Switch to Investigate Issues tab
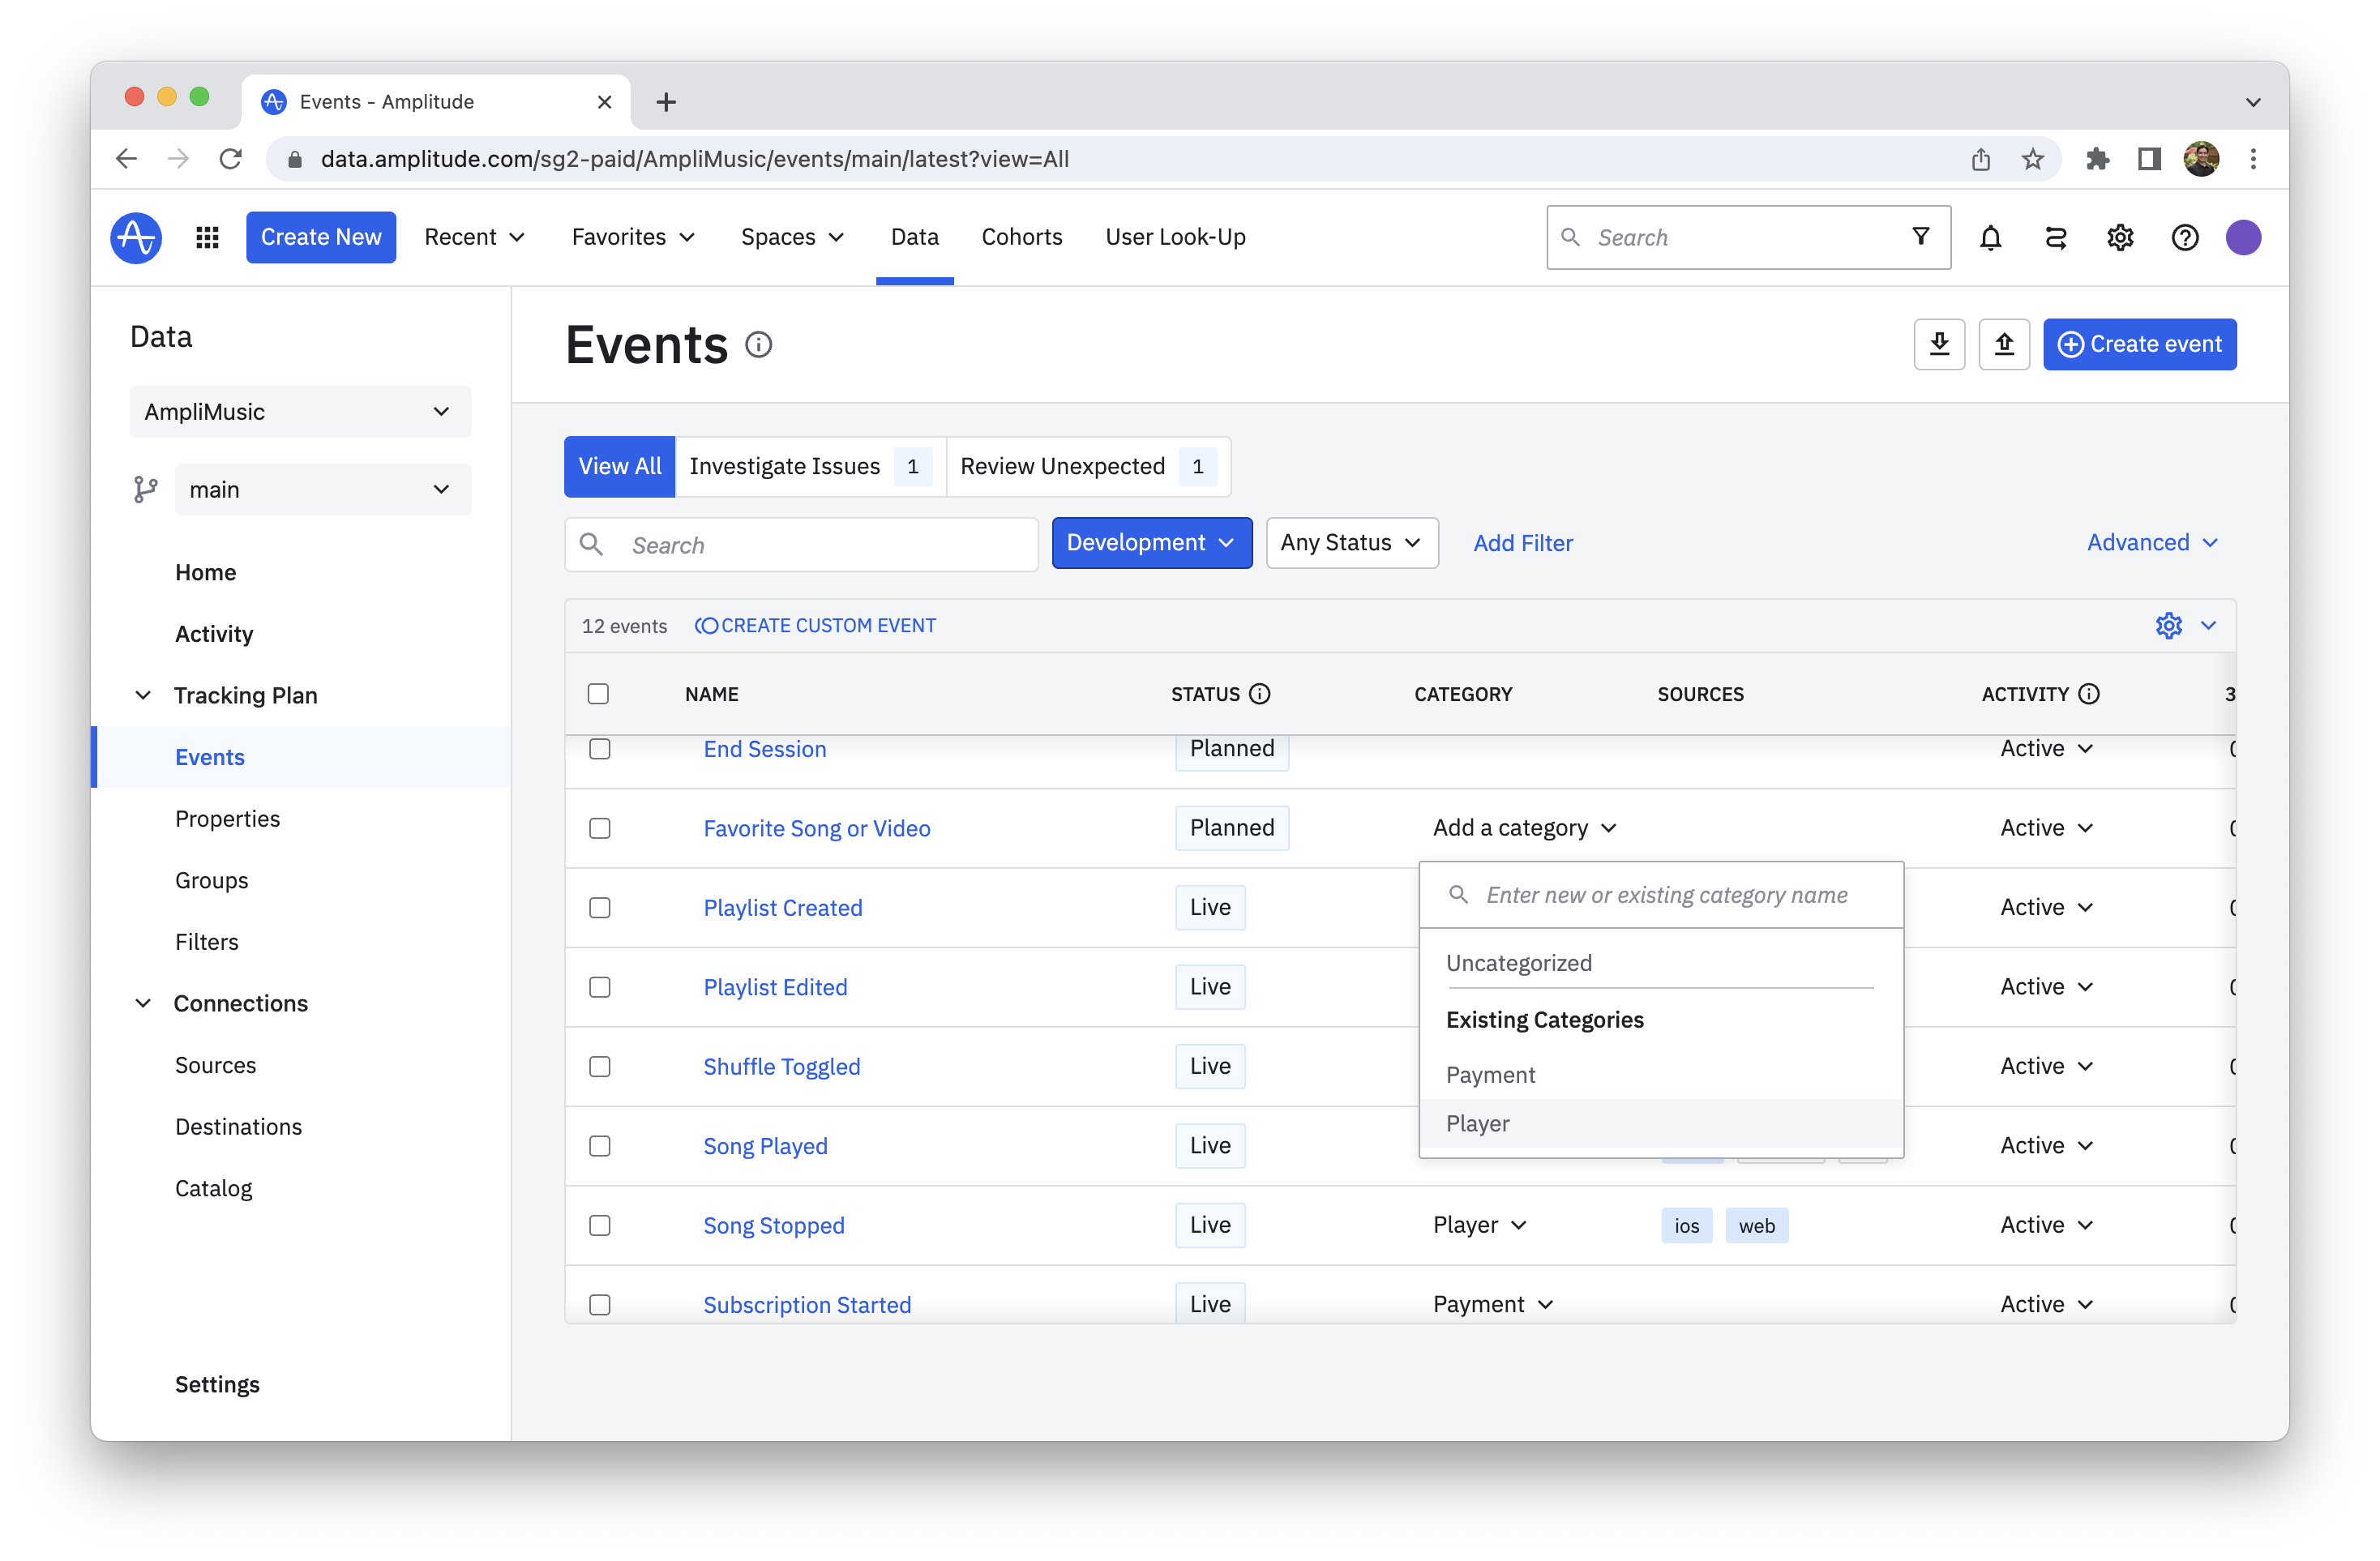This screenshot has width=2380, height=1561. [x=785, y=467]
